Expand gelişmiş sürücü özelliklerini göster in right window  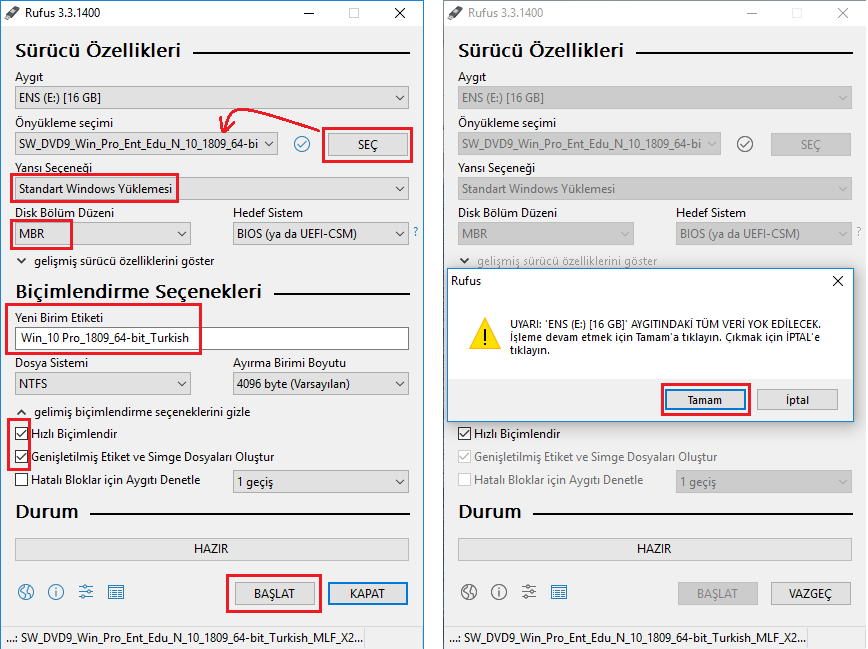pyautogui.click(x=559, y=261)
